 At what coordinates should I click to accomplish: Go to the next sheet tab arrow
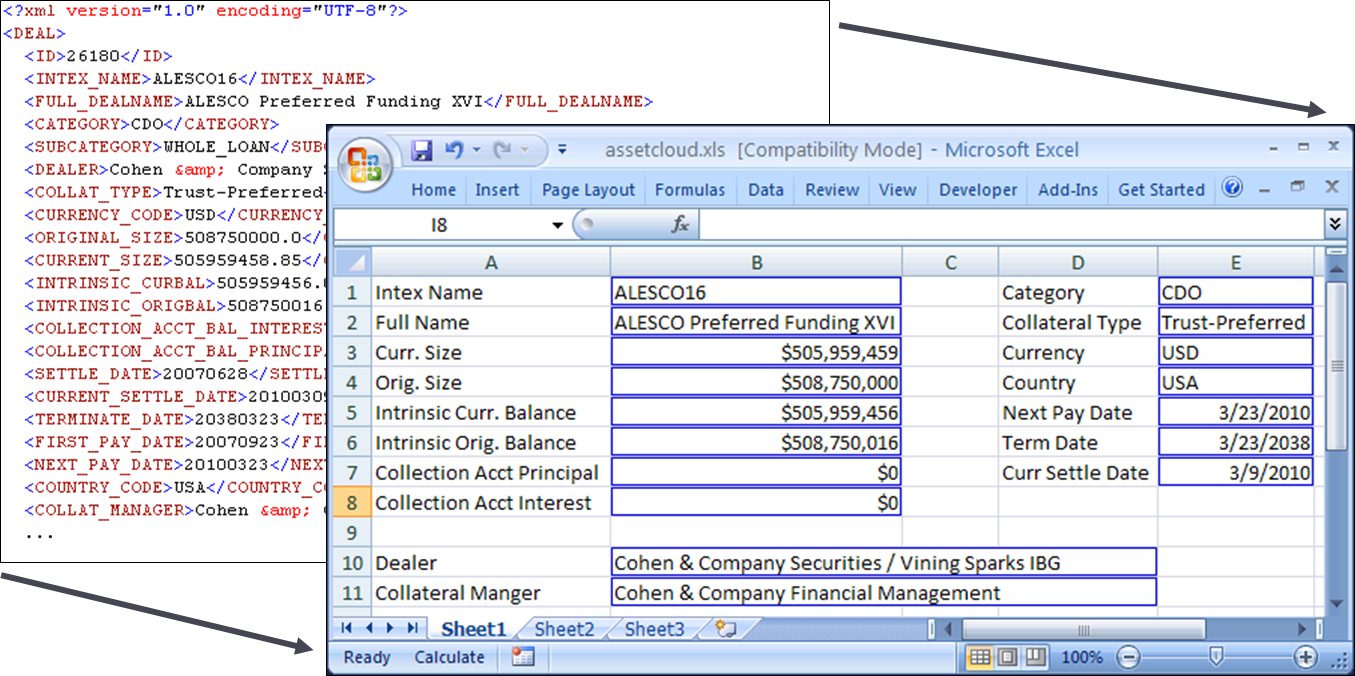click(x=391, y=629)
